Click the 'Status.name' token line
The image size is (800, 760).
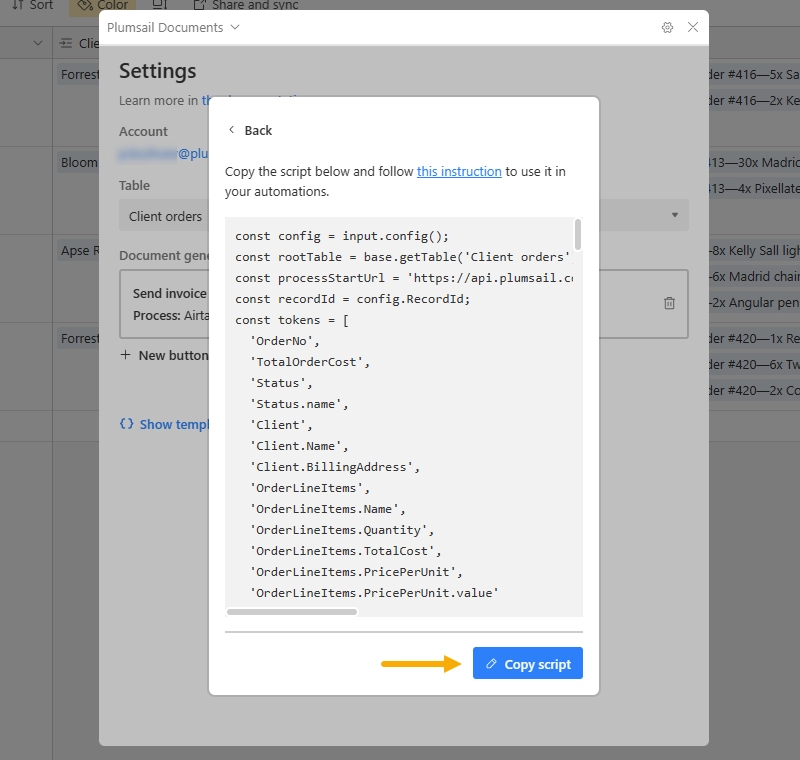pyautogui.click(x=299, y=403)
